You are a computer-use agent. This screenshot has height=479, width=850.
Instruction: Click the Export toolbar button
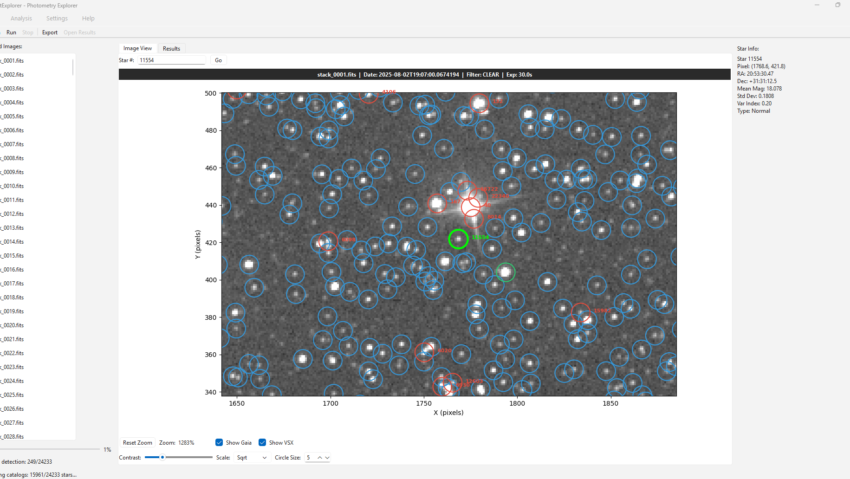coord(49,32)
